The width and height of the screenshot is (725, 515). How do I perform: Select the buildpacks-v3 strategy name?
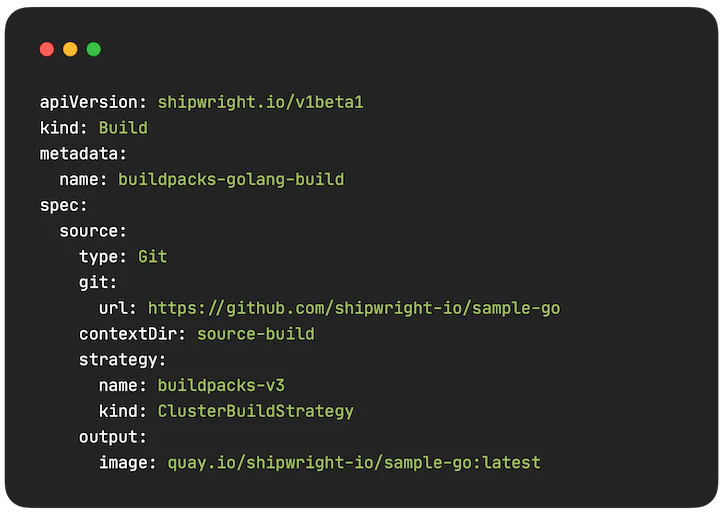[x=221, y=386]
